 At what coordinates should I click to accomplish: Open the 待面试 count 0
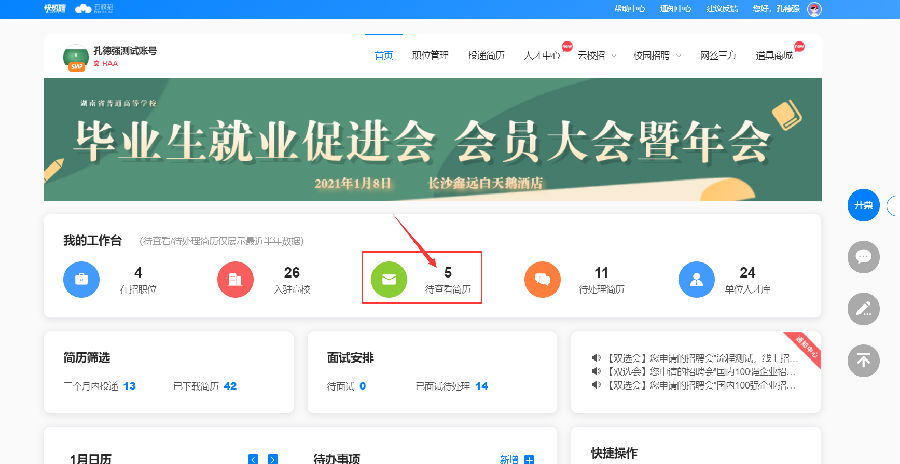click(363, 386)
